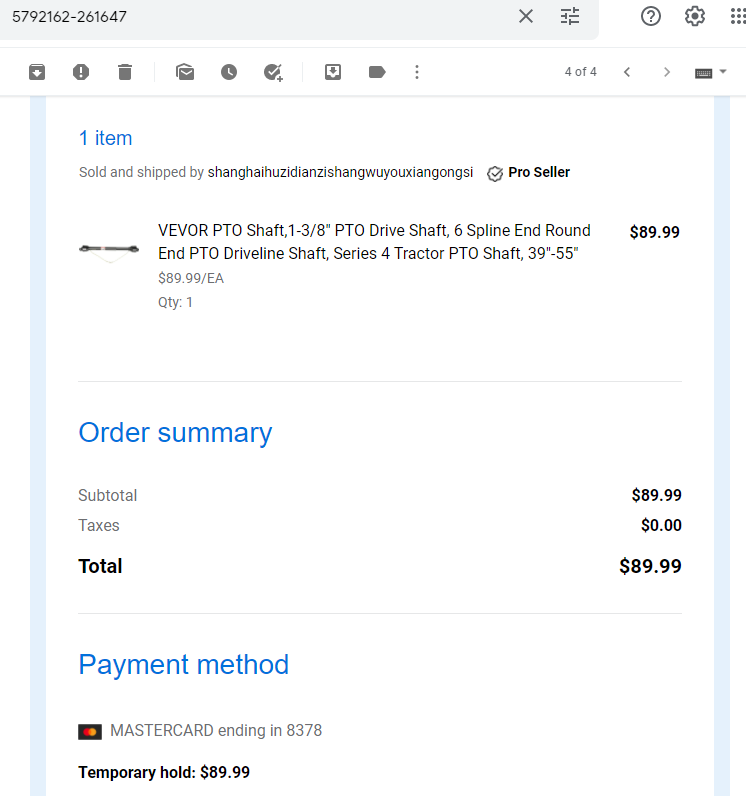Show advanced search options sliders

click(x=570, y=16)
